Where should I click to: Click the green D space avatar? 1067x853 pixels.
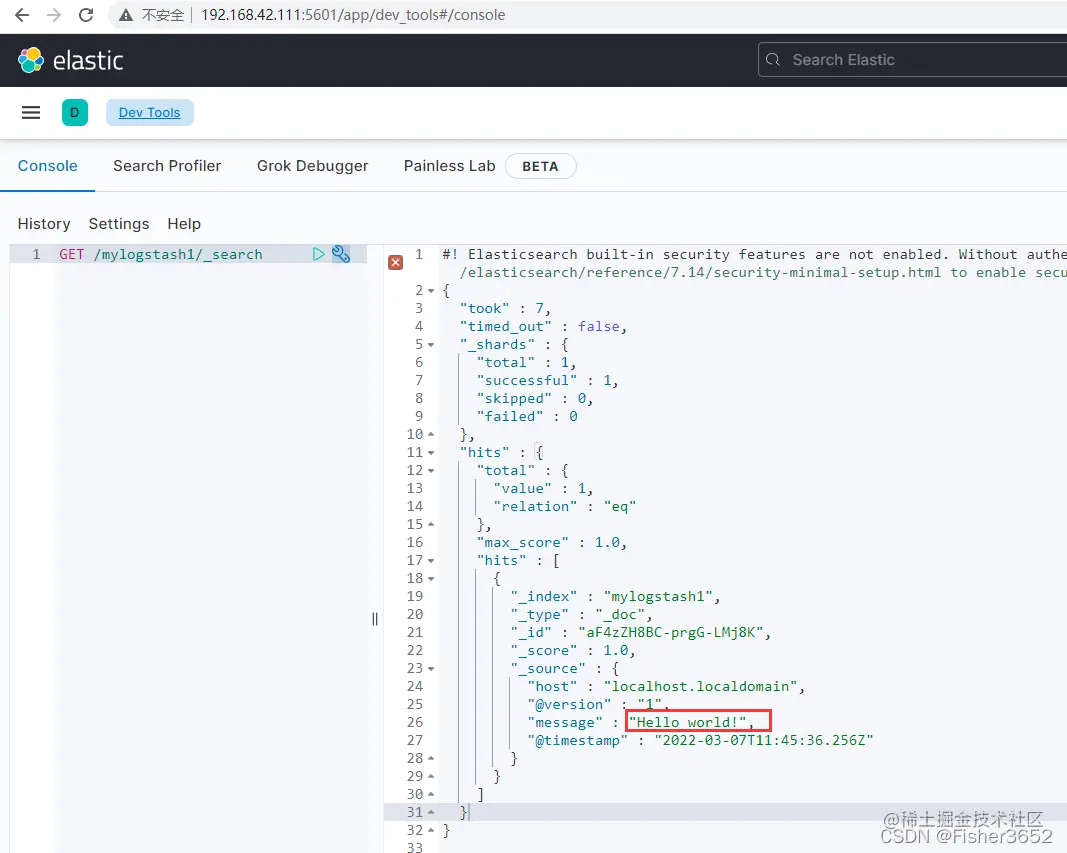pyautogui.click(x=75, y=112)
